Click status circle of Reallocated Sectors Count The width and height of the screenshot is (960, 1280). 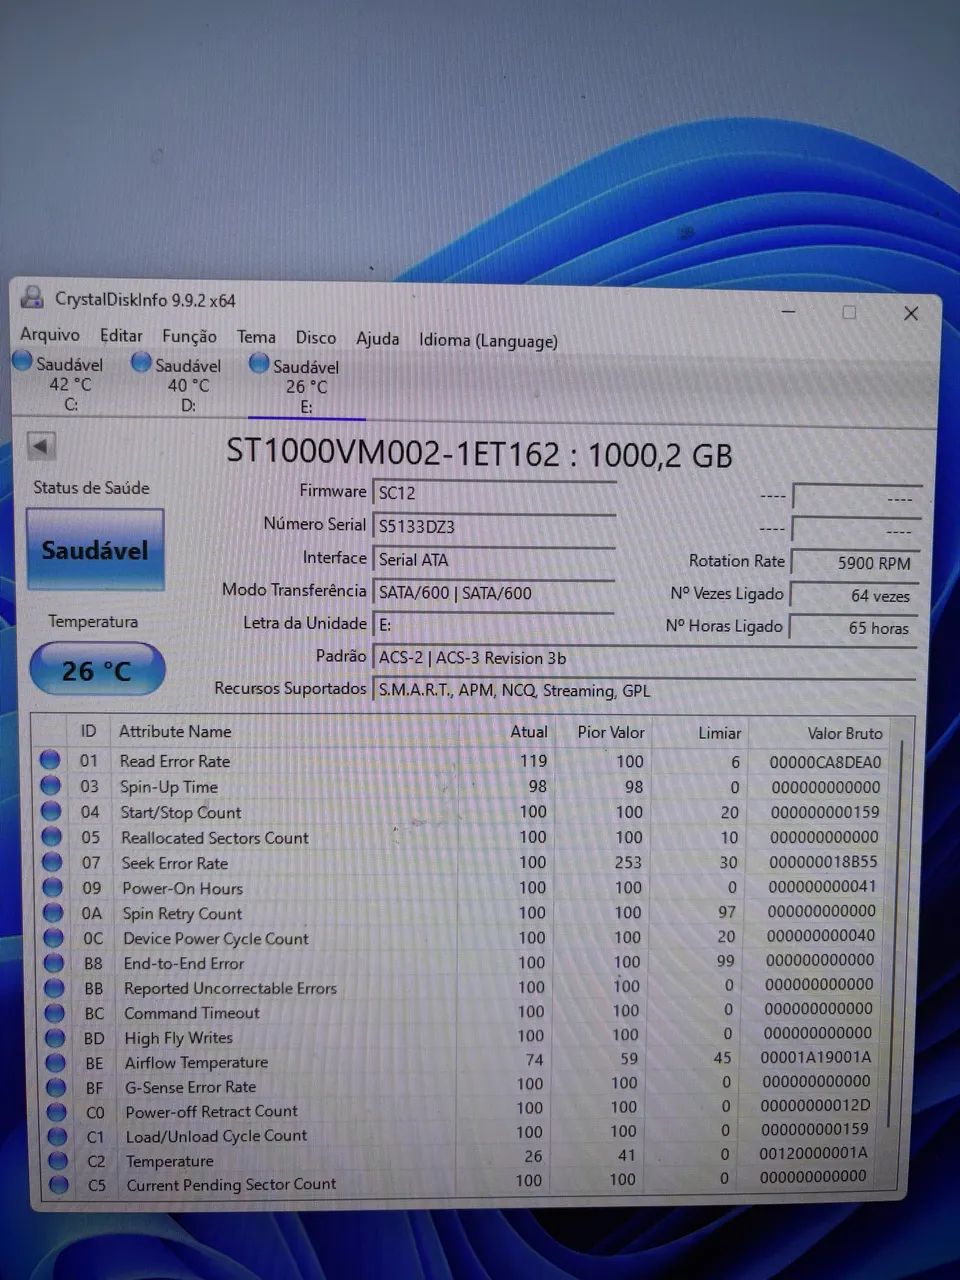51,837
